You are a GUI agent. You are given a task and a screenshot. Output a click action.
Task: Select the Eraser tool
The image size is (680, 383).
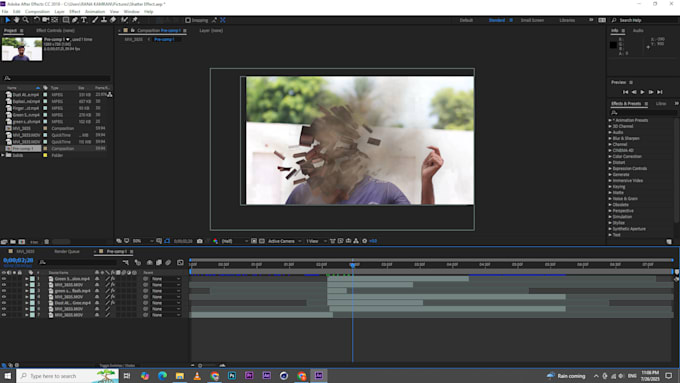coord(113,20)
